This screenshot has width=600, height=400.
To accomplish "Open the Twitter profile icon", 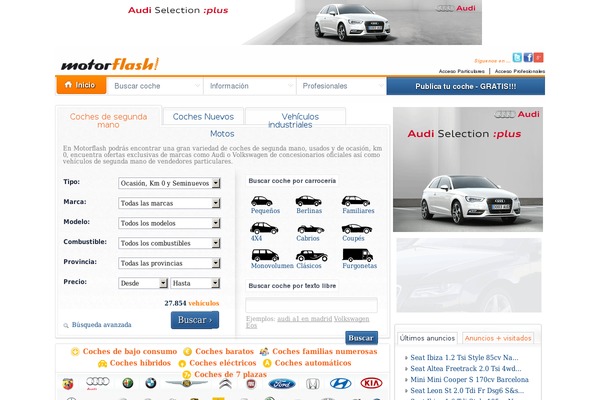I will pos(517,57).
